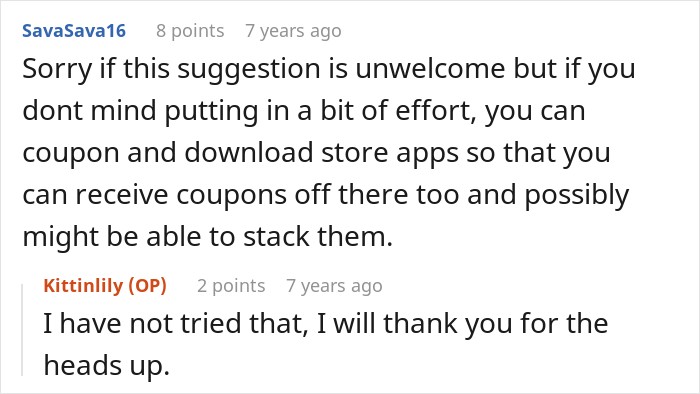The image size is (700, 394).
Task: Click the 8 points score label
Action: 190,31
